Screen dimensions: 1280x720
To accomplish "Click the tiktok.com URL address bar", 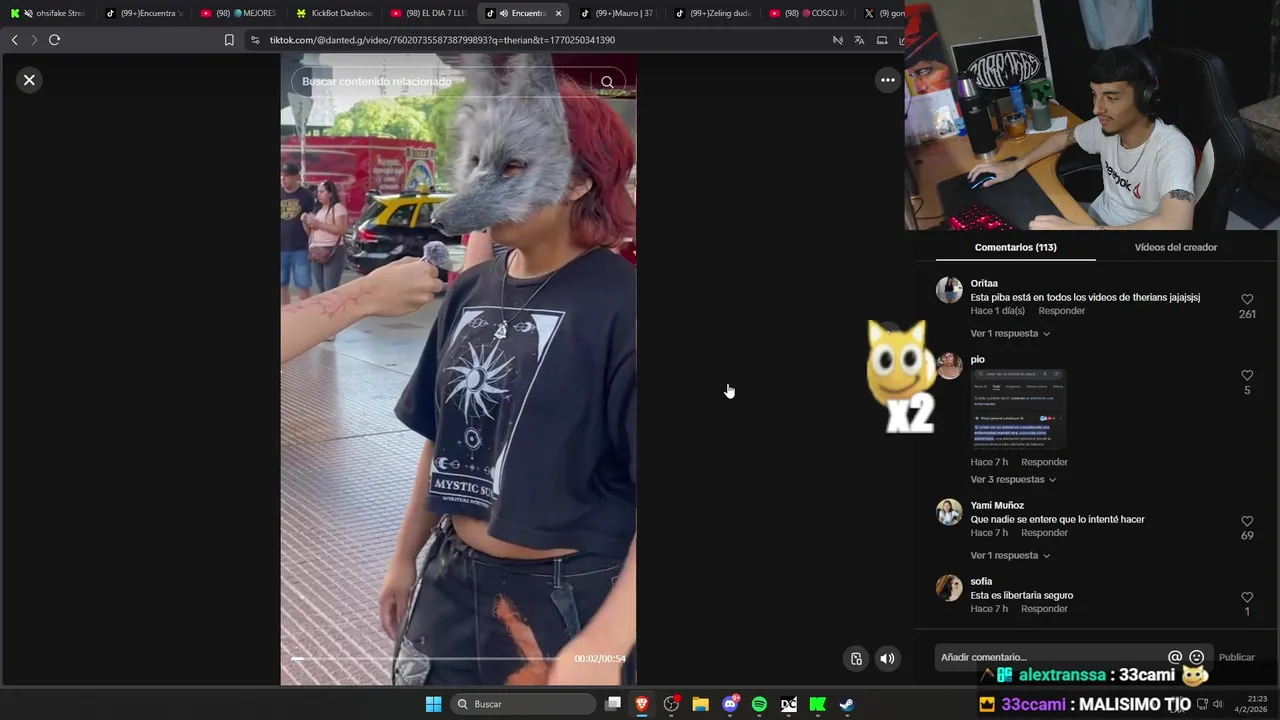I will pyautogui.click(x=442, y=40).
